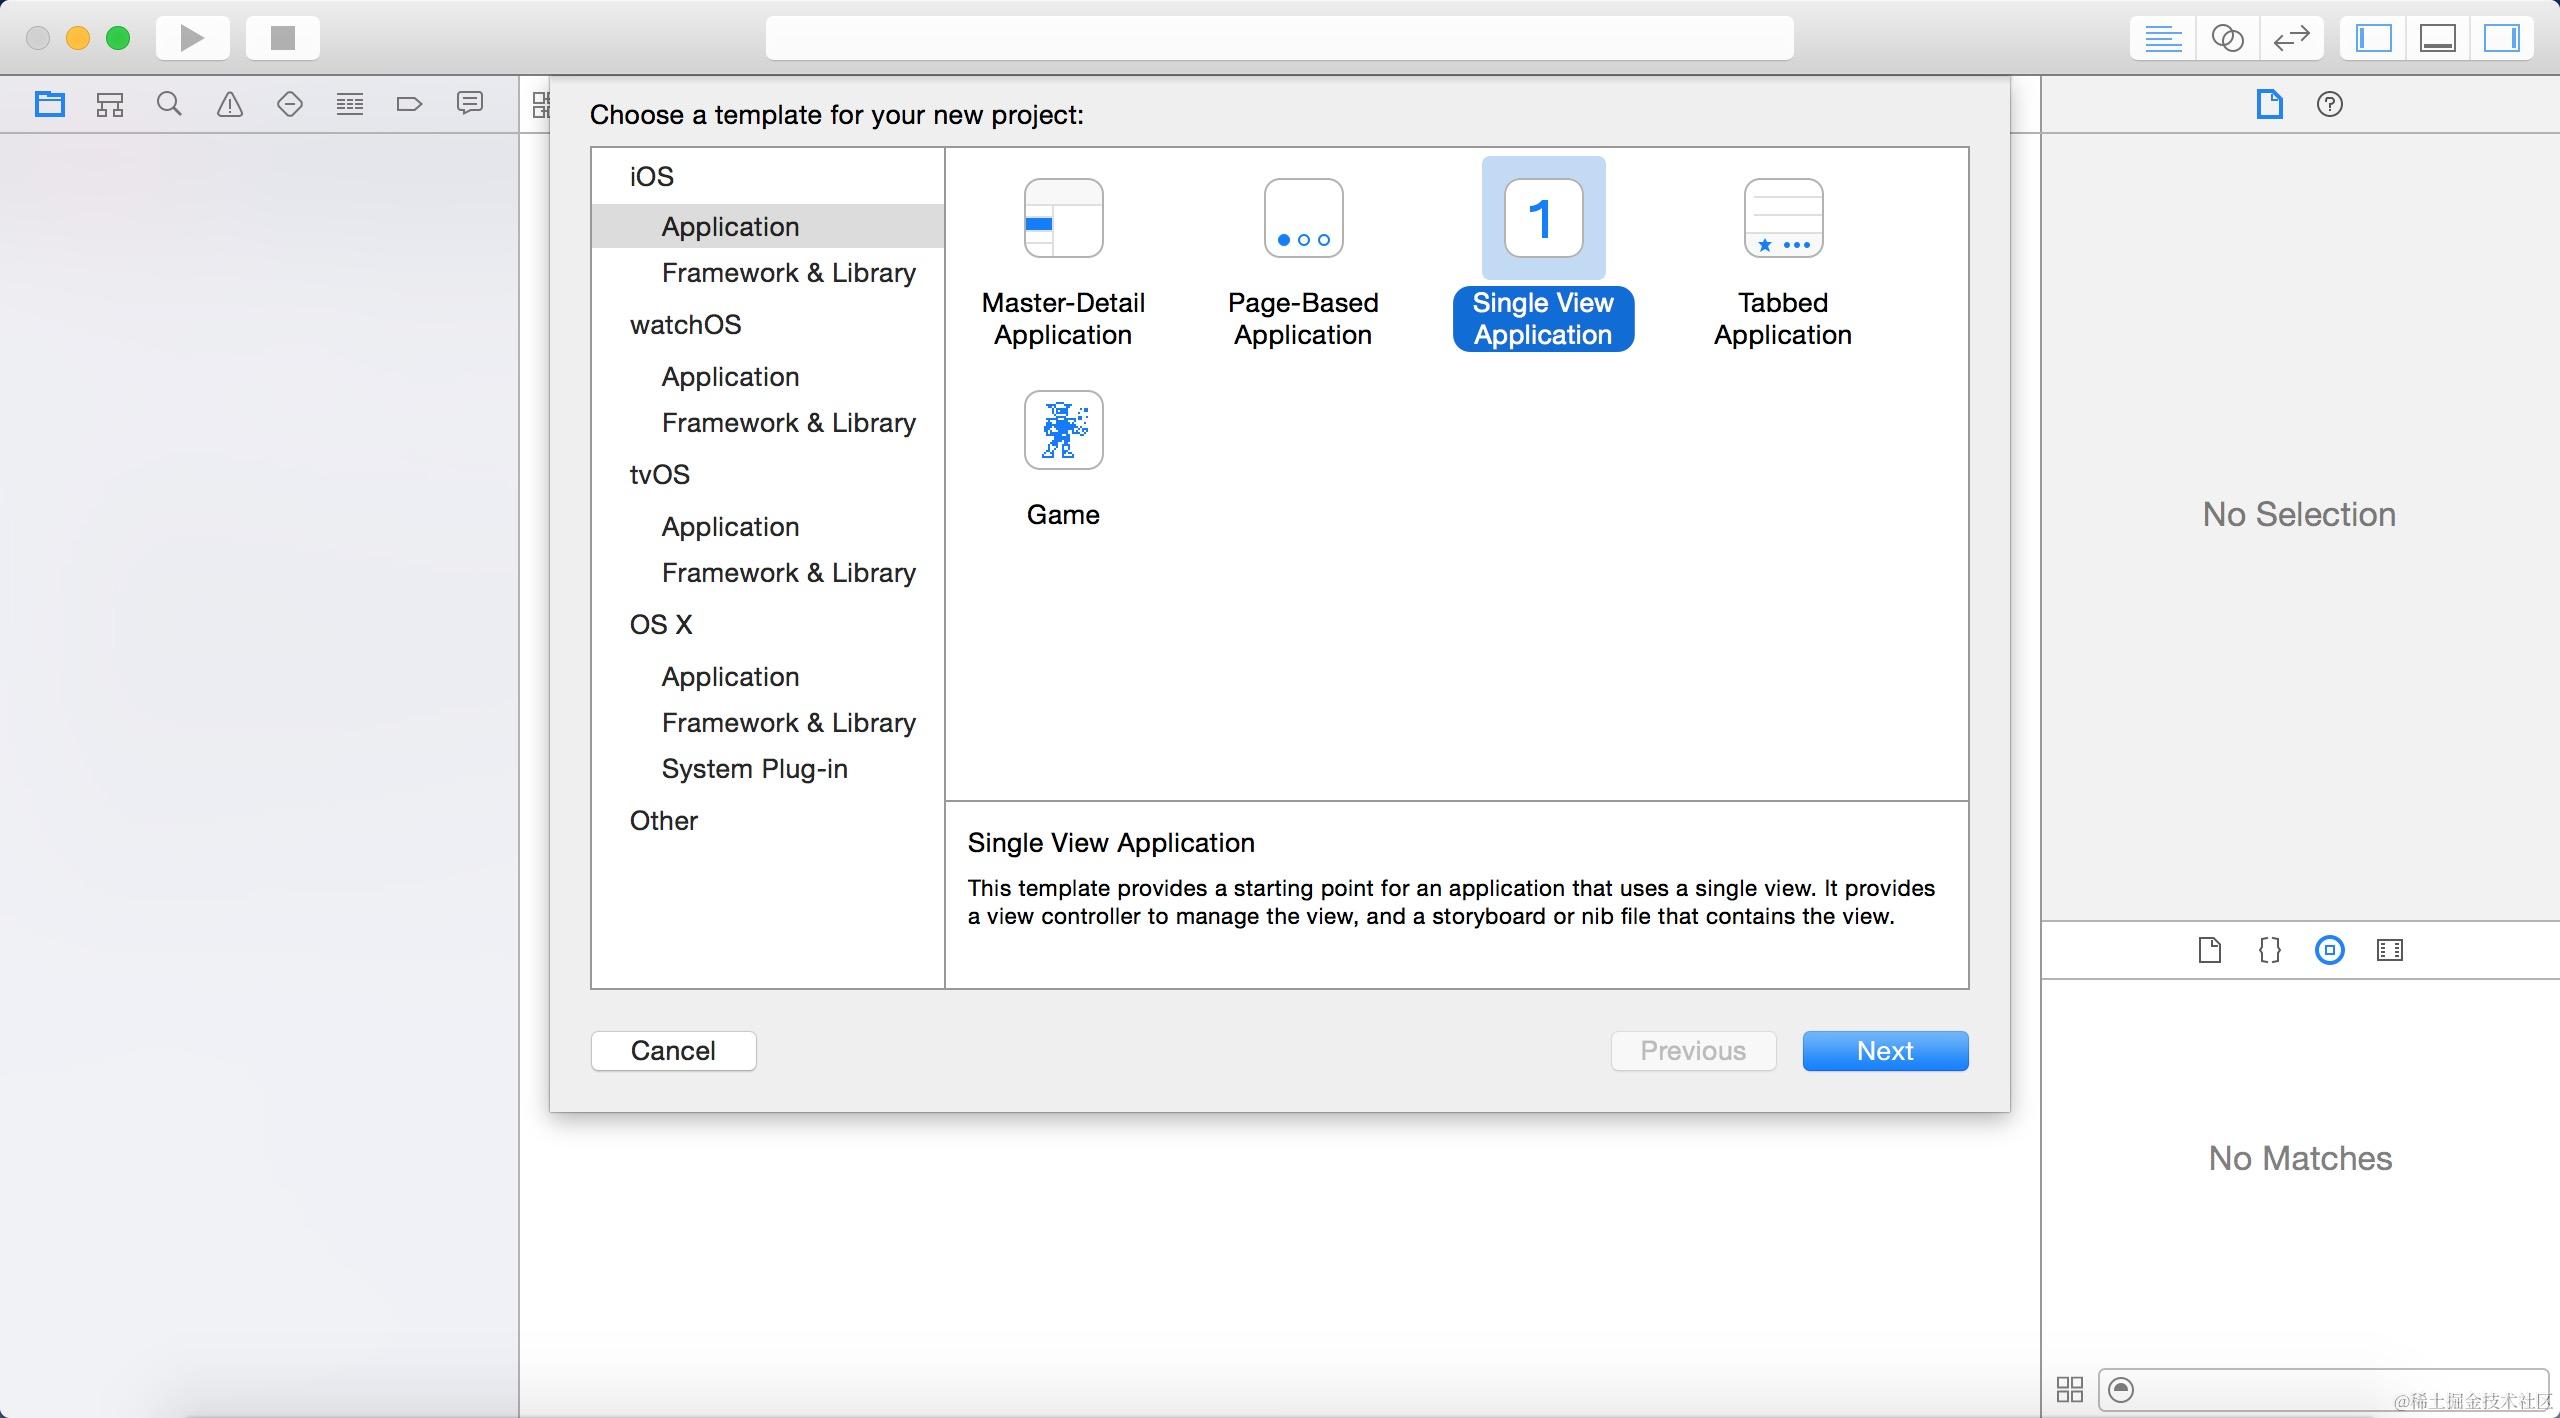The width and height of the screenshot is (2560, 1418).
Task: Open the Find navigator magnifier icon
Action: [x=169, y=104]
